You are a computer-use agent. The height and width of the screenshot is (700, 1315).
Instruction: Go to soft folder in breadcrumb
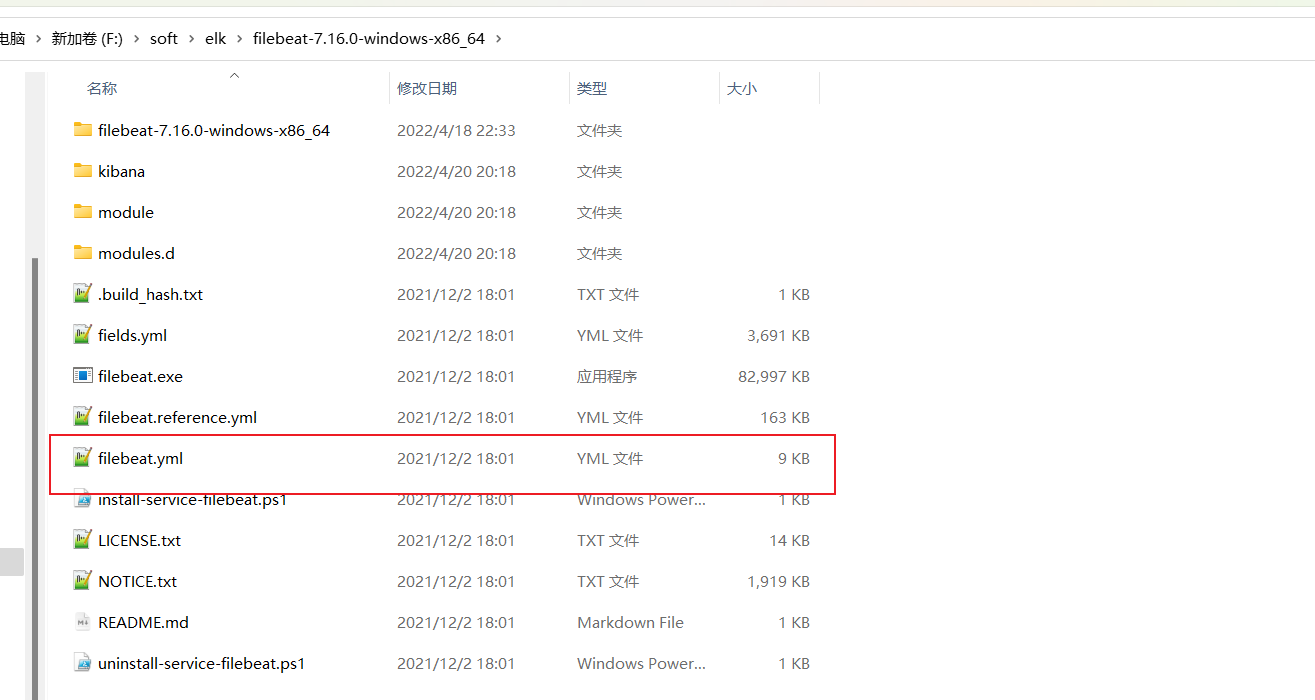[164, 38]
